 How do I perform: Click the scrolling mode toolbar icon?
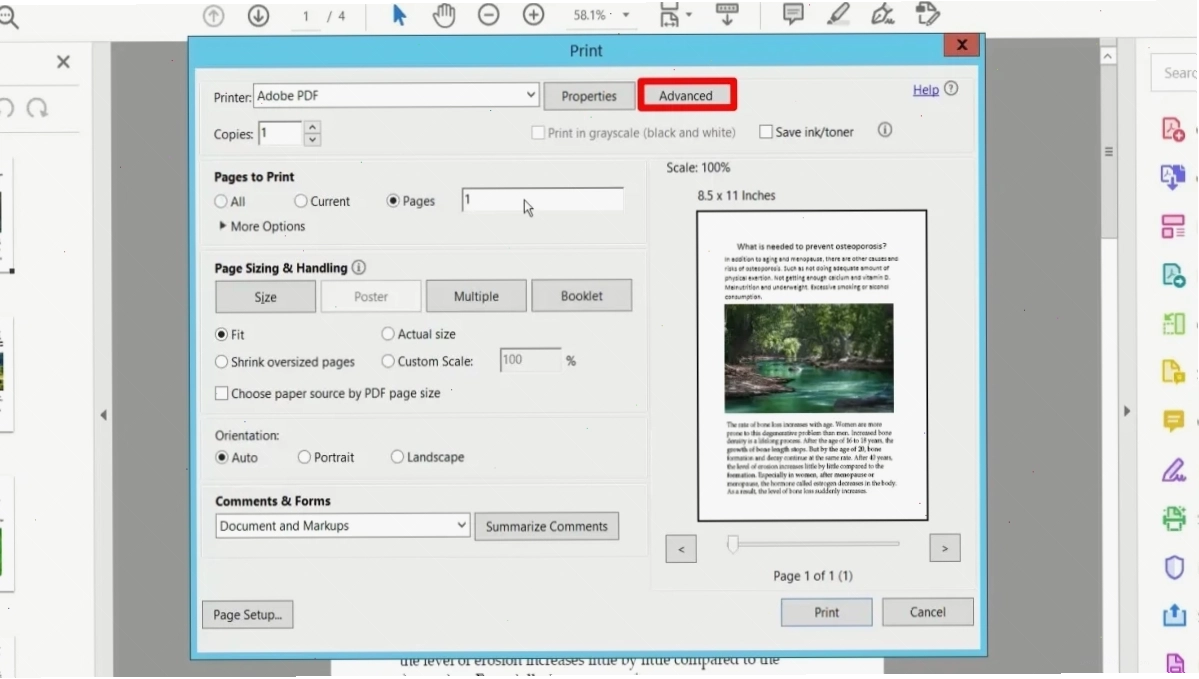tap(726, 15)
